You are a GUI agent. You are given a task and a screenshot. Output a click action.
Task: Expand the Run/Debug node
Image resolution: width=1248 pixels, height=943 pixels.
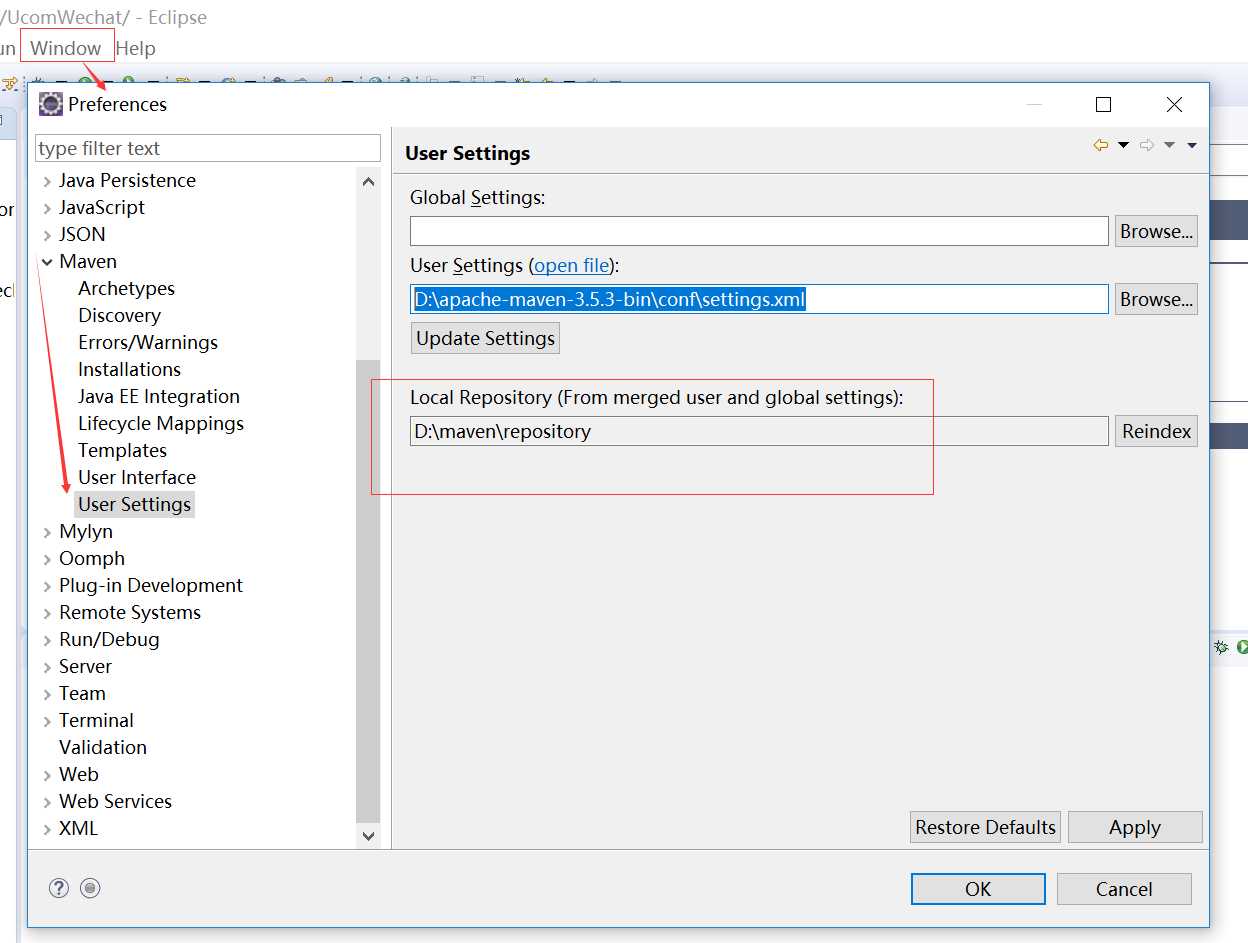click(x=47, y=640)
